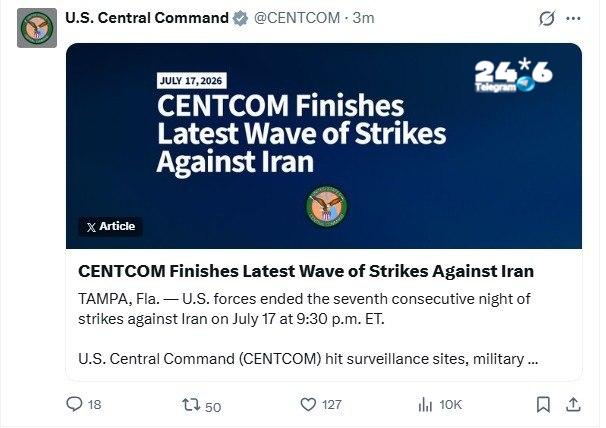Bookmark this post

click(543, 404)
